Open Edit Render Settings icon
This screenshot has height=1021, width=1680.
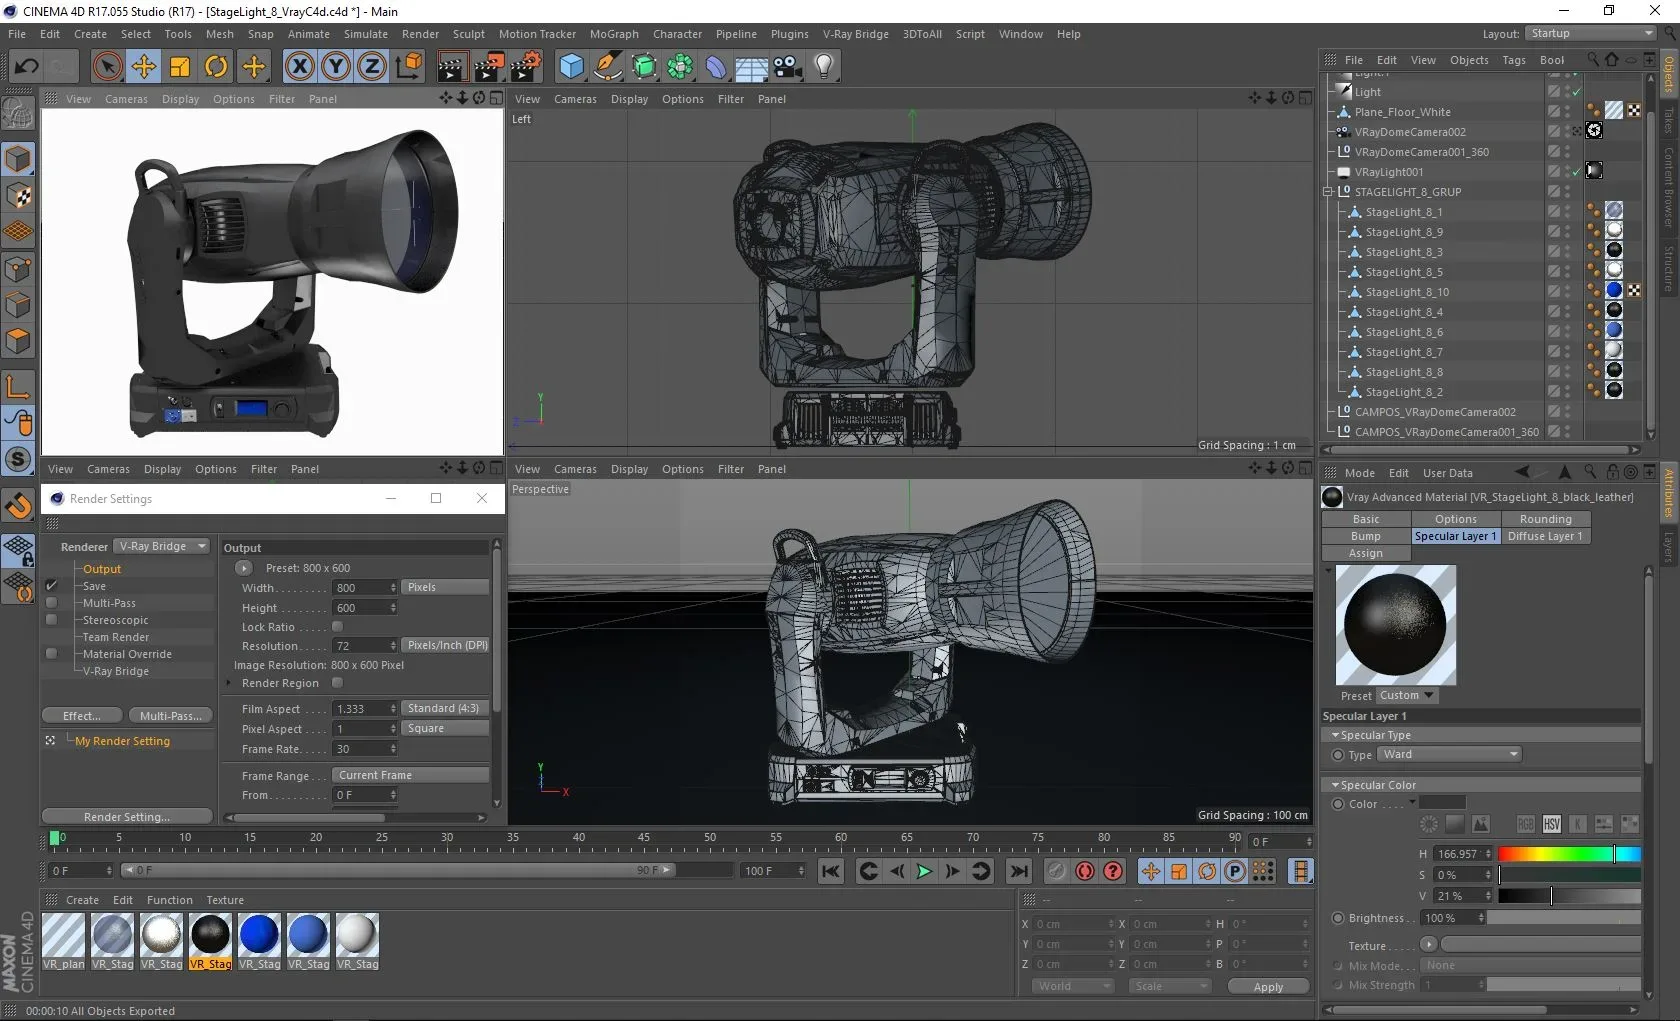[x=526, y=67]
